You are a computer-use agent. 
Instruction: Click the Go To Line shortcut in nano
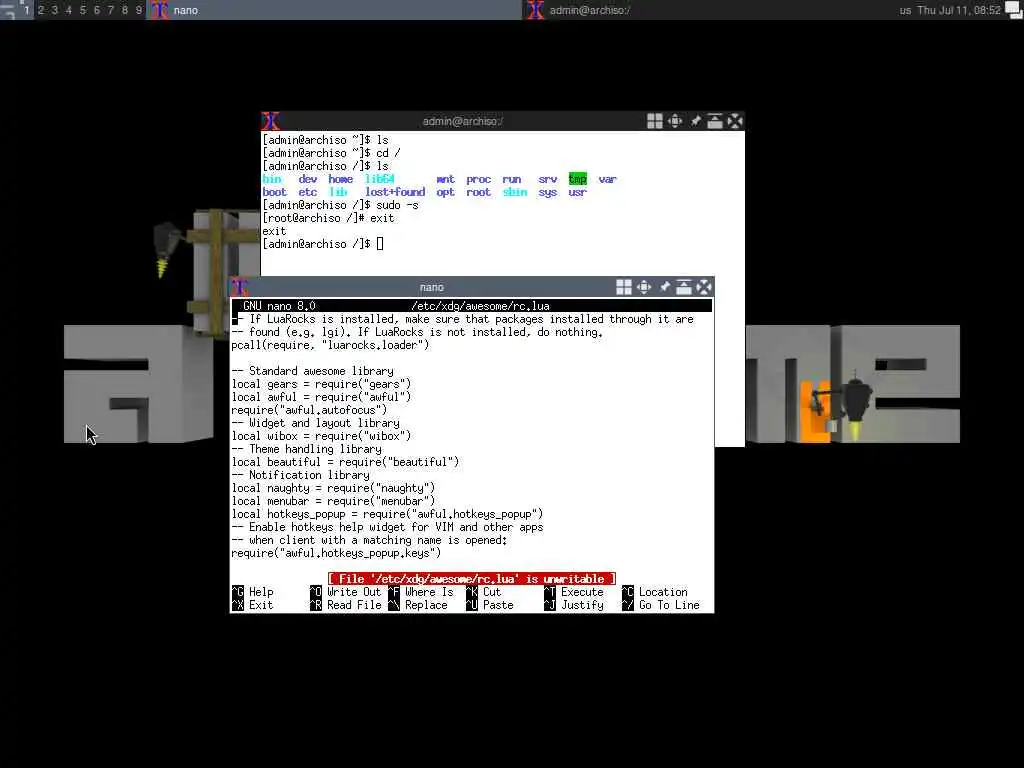[661, 605]
